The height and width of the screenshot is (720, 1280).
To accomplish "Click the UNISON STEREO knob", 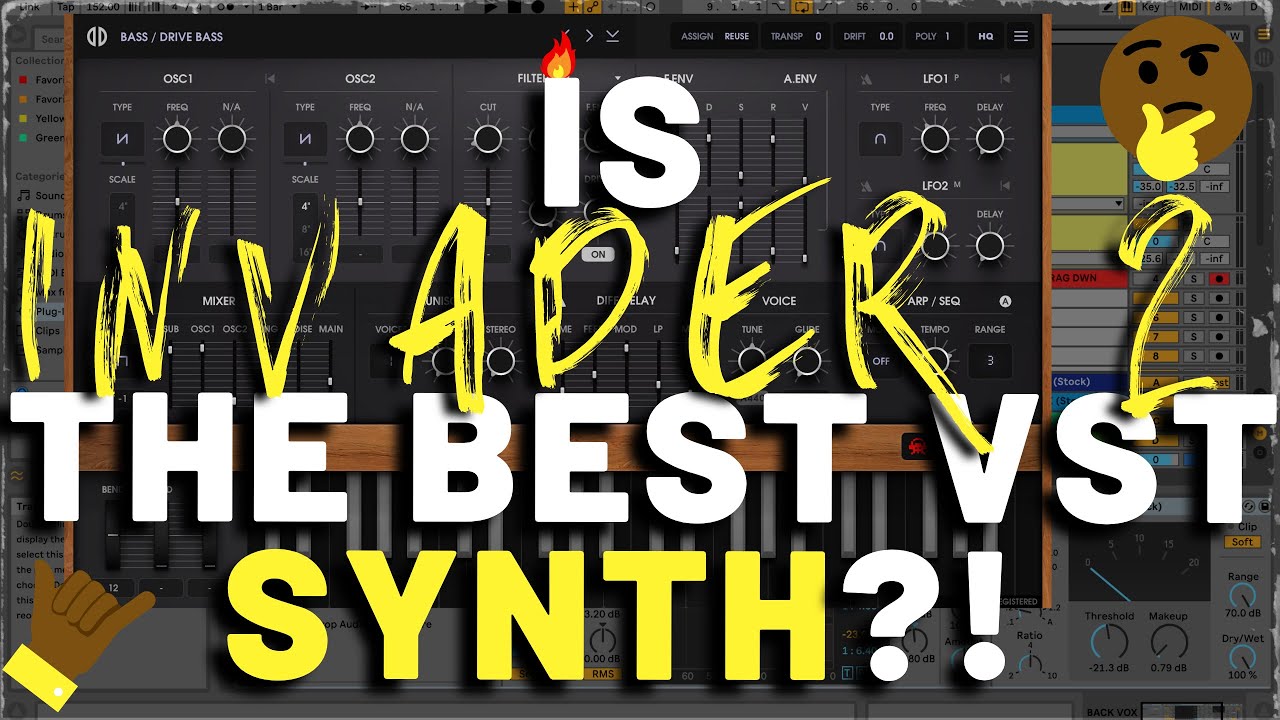I will click(500, 361).
